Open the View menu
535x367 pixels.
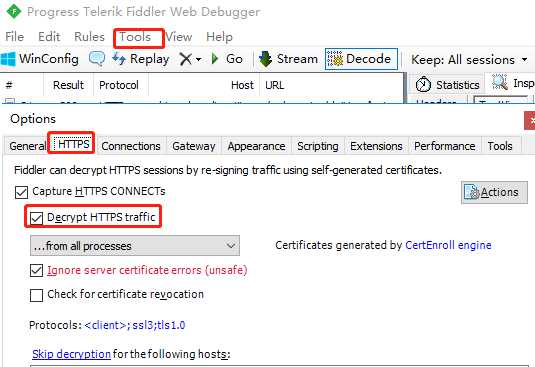pos(179,36)
